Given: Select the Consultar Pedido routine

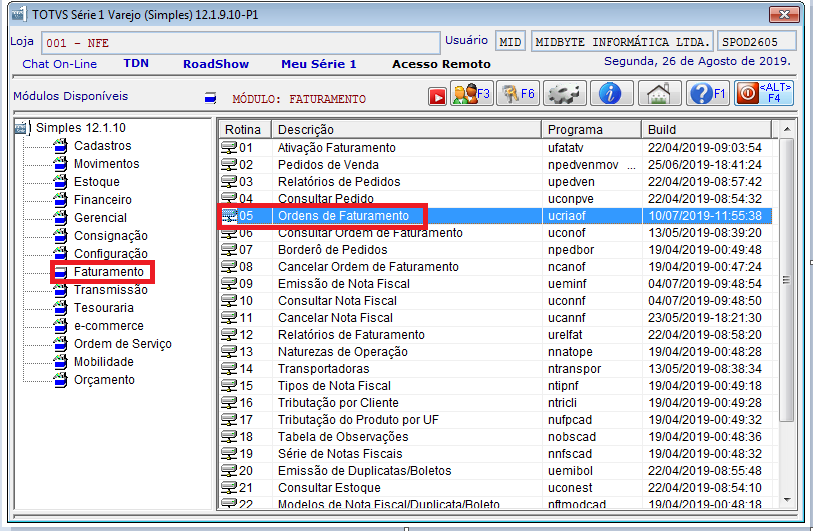Looking at the screenshot, I should pos(496,199).
